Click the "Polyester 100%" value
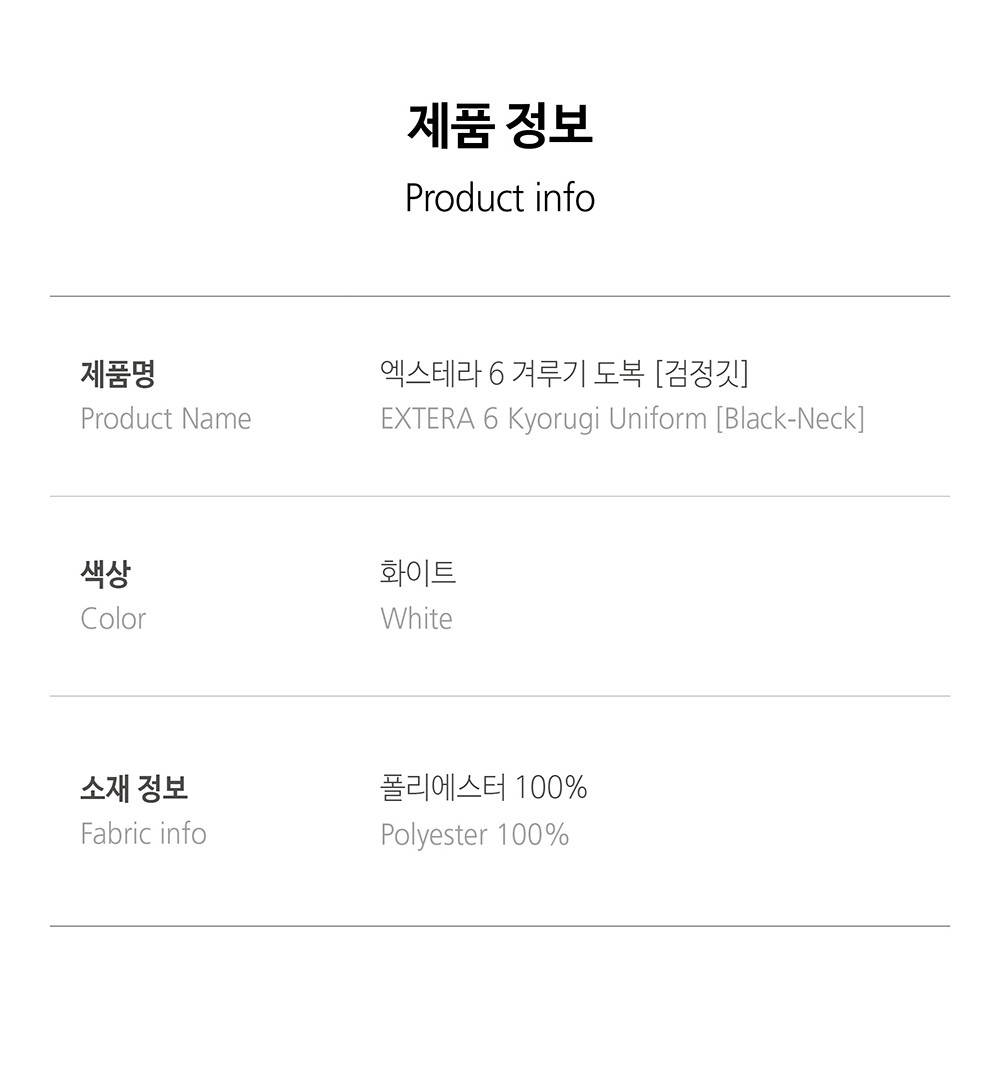This screenshot has height=1086, width=1000. tap(475, 835)
